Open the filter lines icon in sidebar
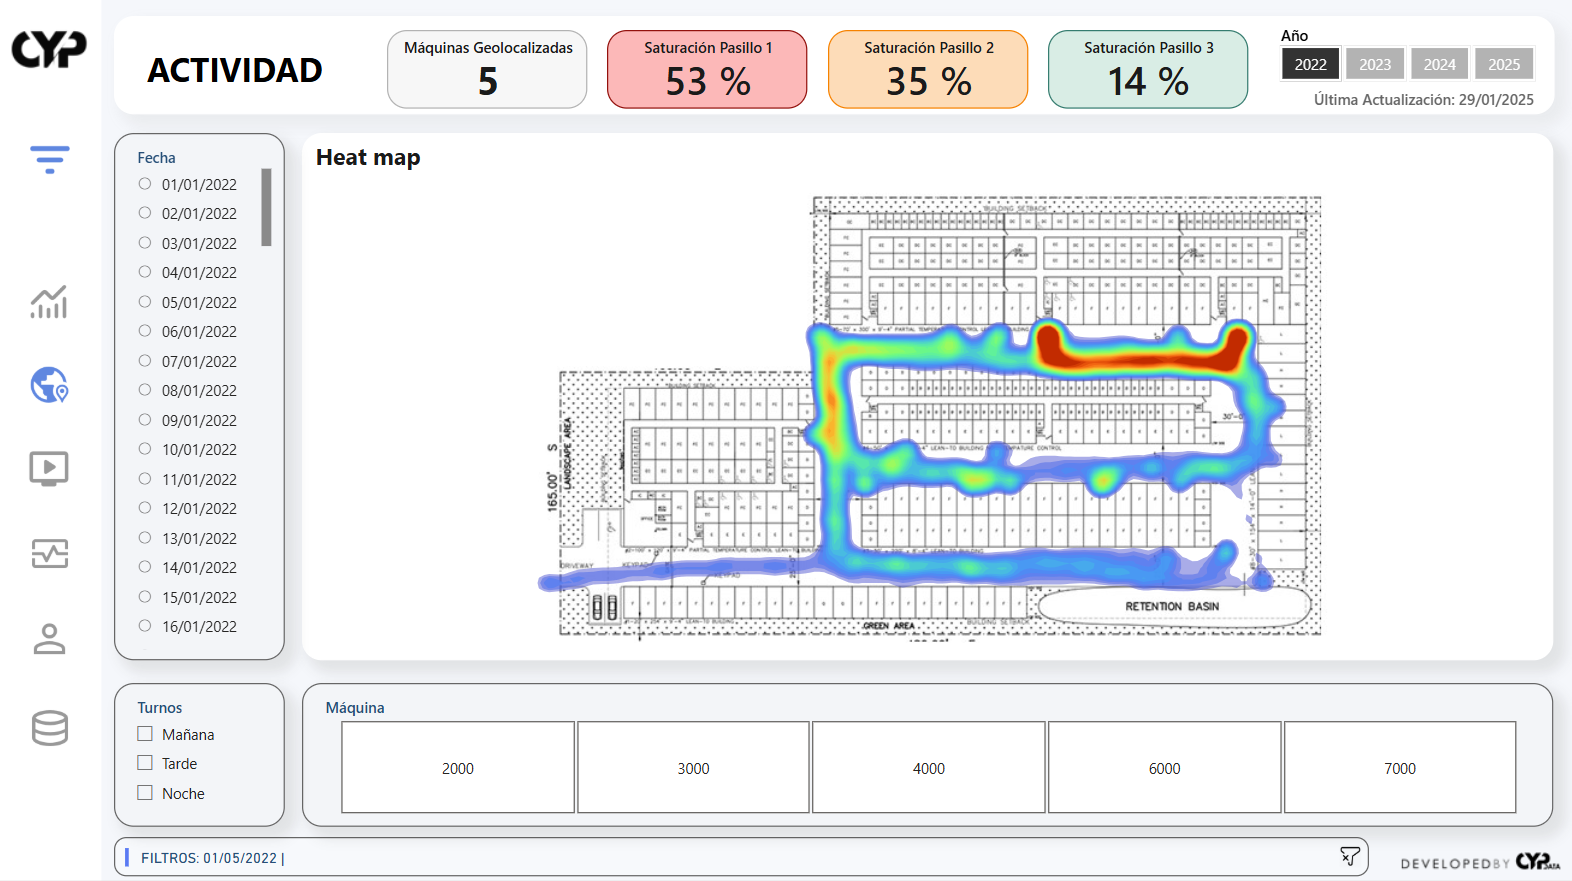Image resolution: width=1572 pixels, height=881 pixels. click(49, 159)
